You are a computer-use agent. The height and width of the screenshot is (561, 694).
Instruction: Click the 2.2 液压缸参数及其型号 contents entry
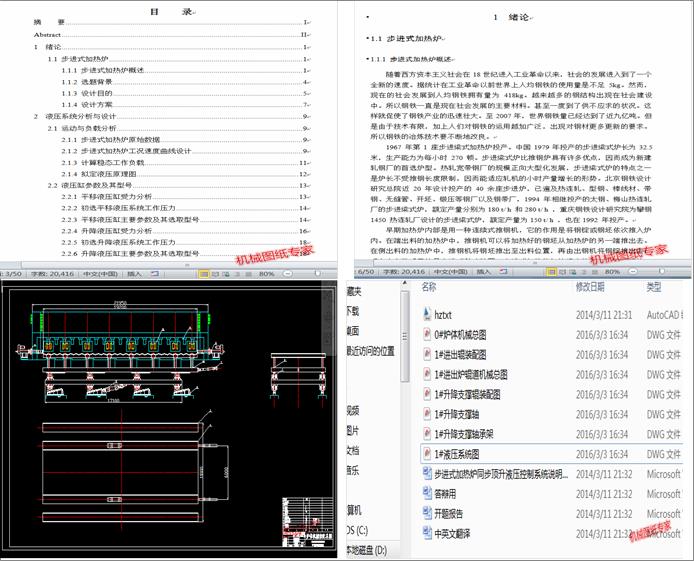pos(179,185)
